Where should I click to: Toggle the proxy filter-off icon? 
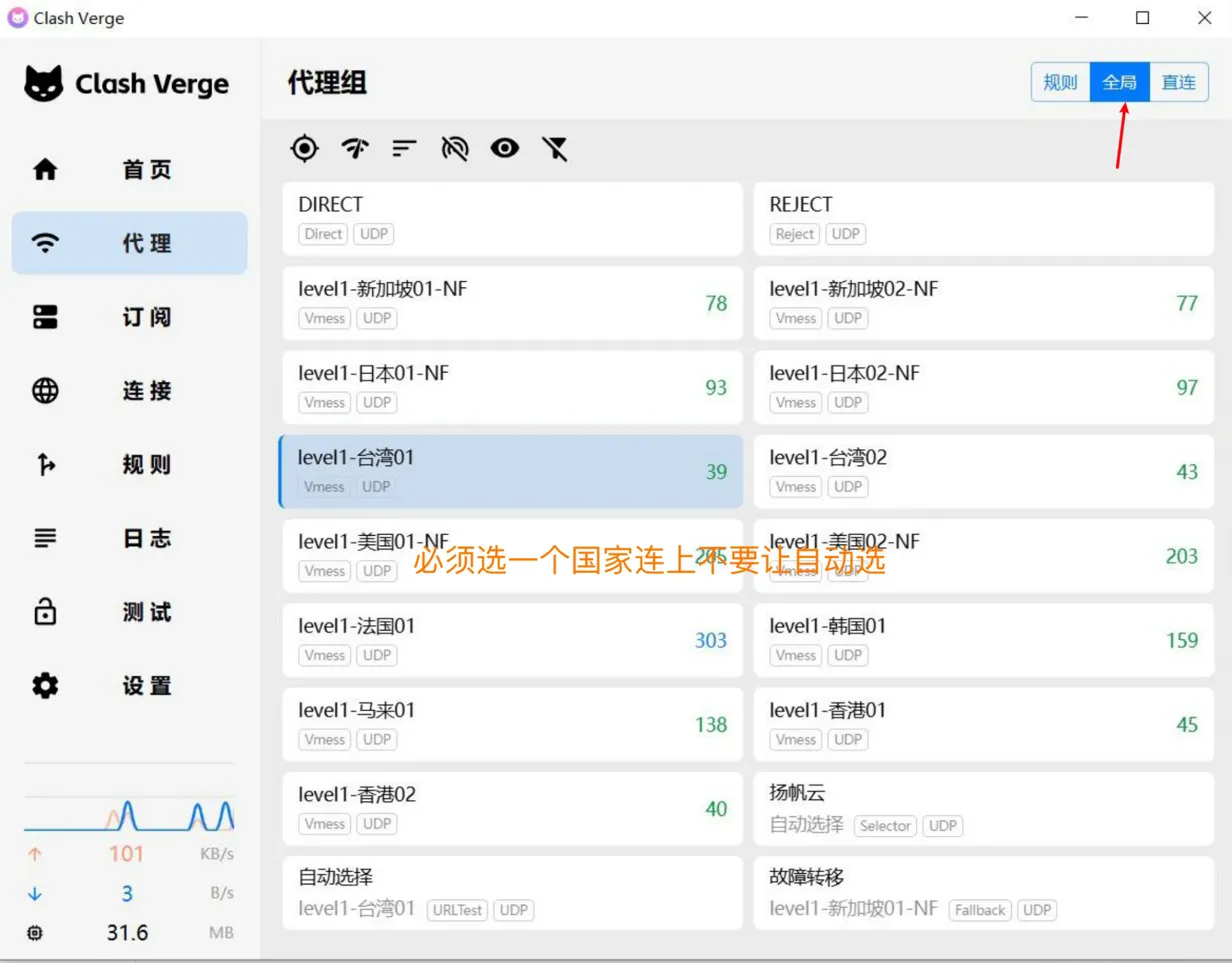(555, 149)
